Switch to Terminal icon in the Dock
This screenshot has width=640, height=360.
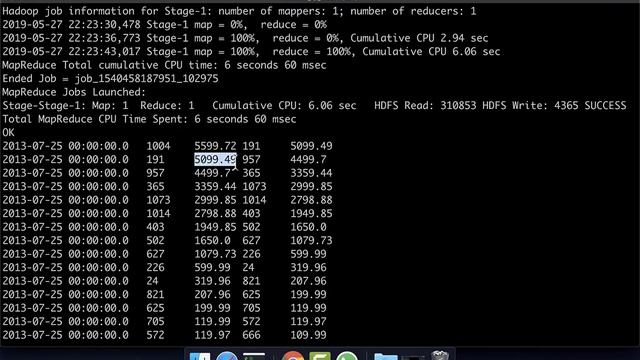pyautogui.click(x=254, y=356)
